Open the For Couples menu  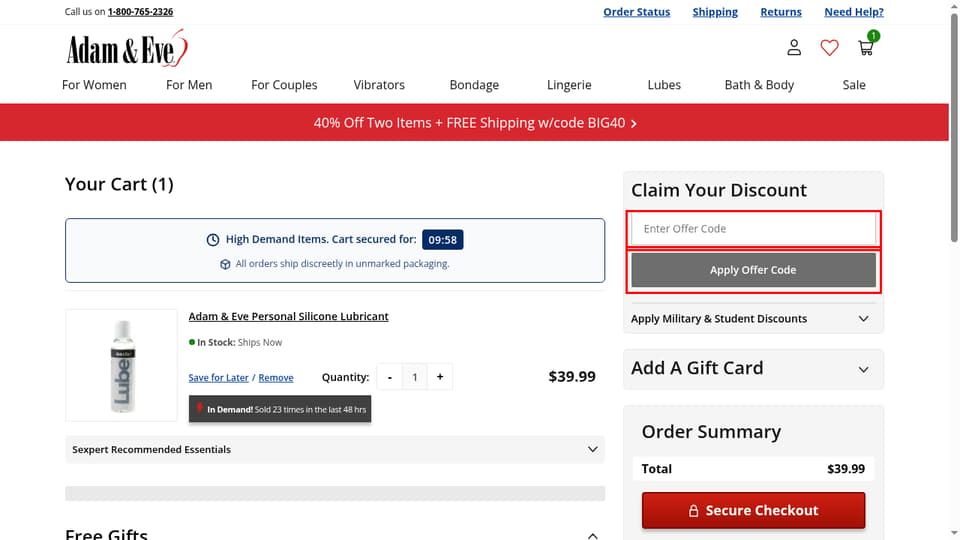click(284, 85)
